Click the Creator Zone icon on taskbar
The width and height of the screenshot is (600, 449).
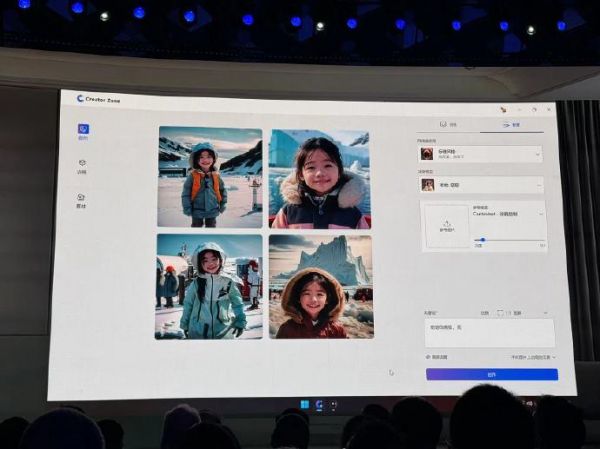[x=319, y=405]
